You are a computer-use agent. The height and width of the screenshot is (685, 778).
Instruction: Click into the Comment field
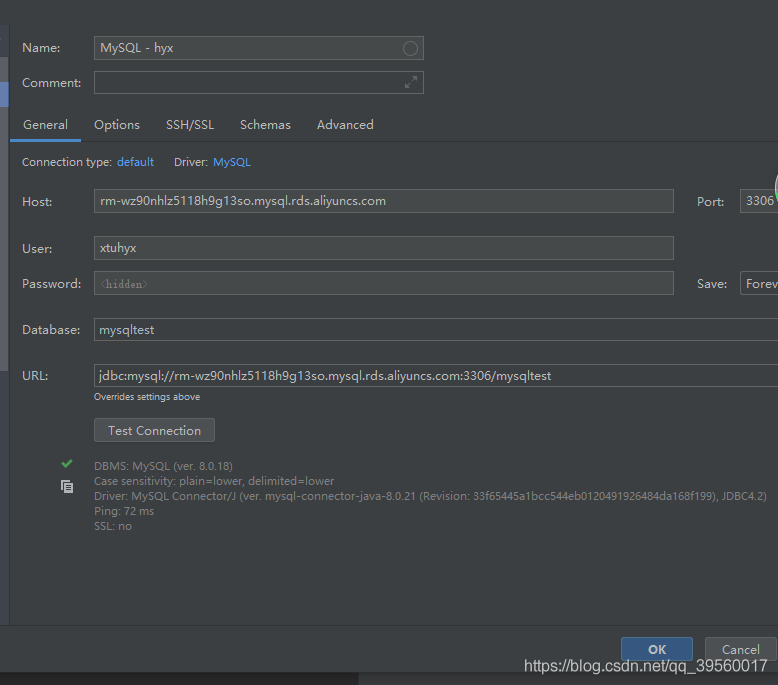[259, 82]
